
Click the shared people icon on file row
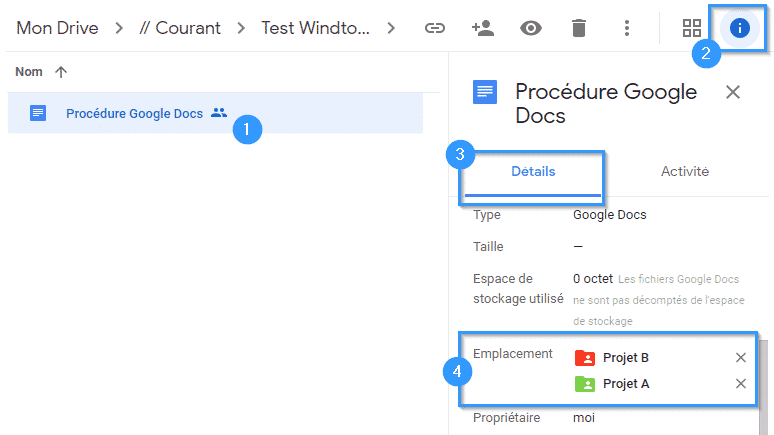click(219, 113)
